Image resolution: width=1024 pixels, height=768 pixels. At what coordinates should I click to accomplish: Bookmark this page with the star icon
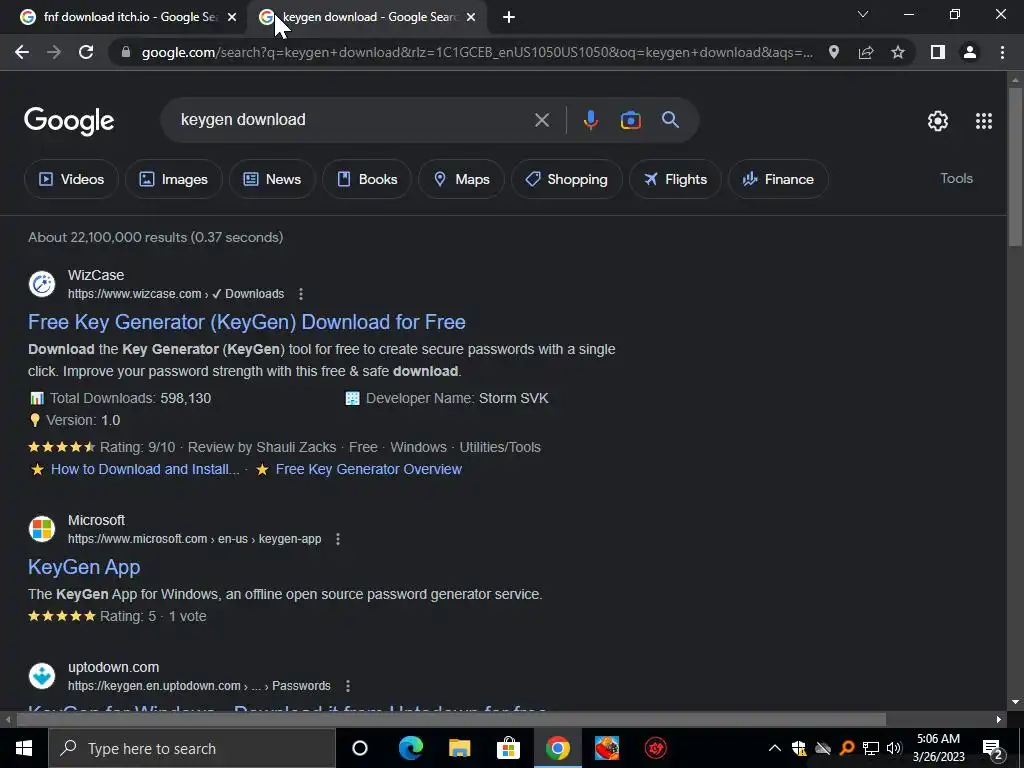(x=898, y=52)
